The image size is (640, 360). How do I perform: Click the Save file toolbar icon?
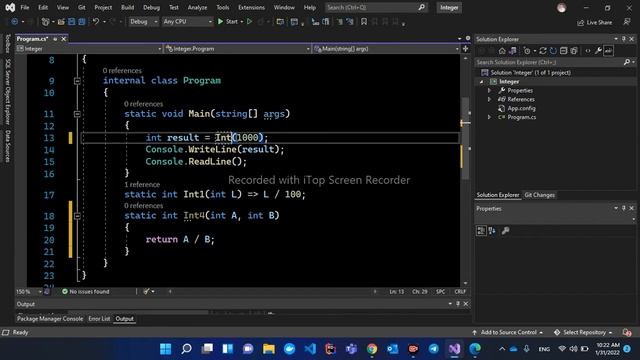click(x=71, y=22)
